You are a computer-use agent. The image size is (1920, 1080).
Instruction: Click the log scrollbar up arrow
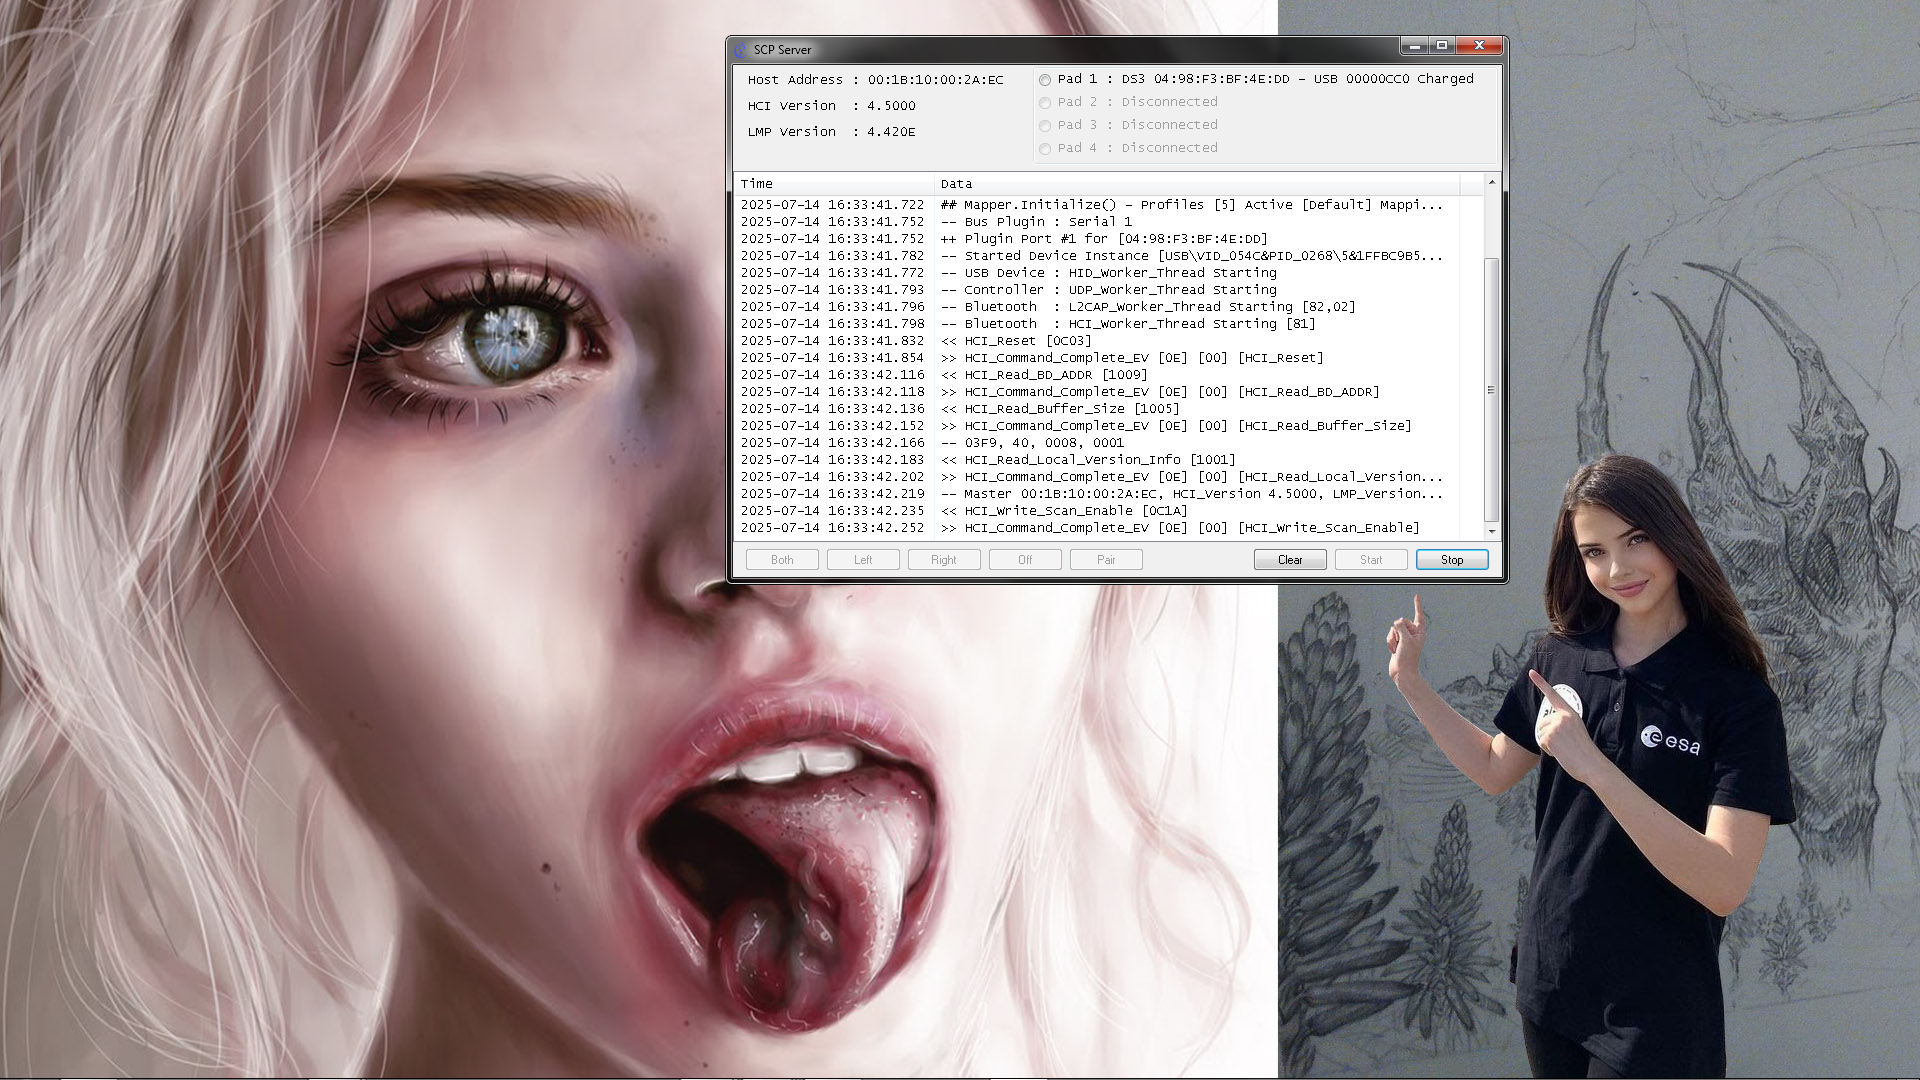pyautogui.click(x=1492, y=182)
